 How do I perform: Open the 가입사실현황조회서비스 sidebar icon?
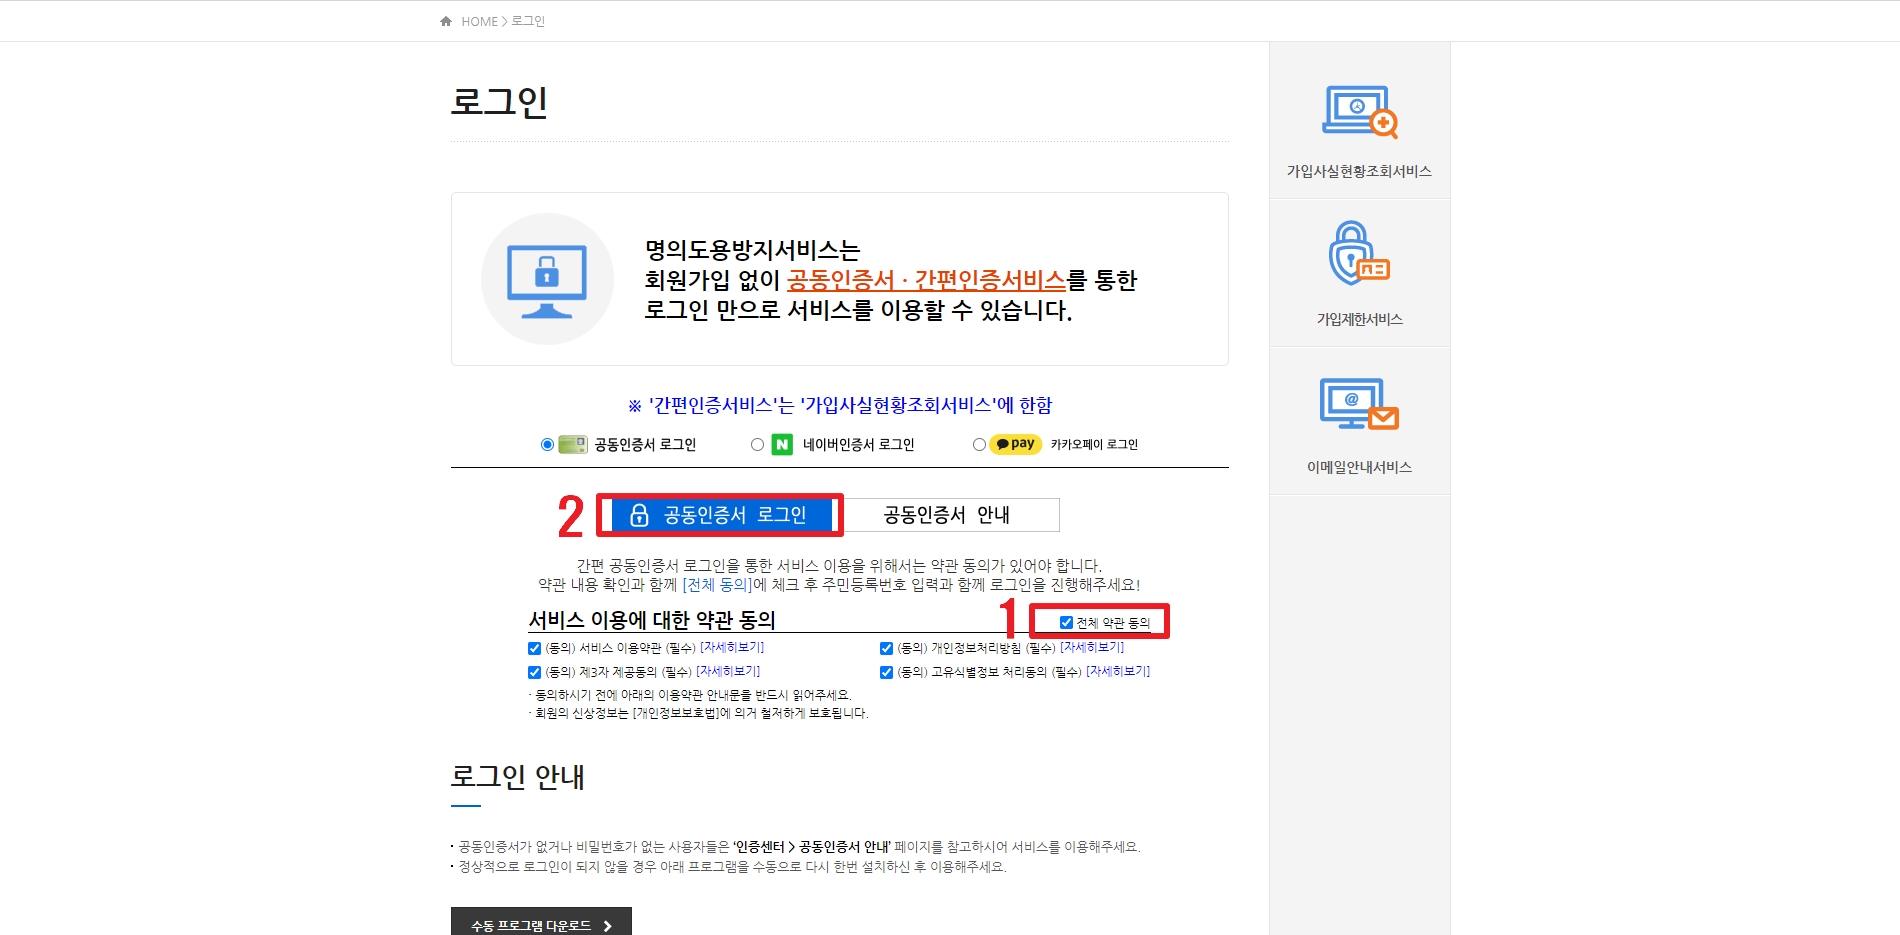tap(1357, 112)
